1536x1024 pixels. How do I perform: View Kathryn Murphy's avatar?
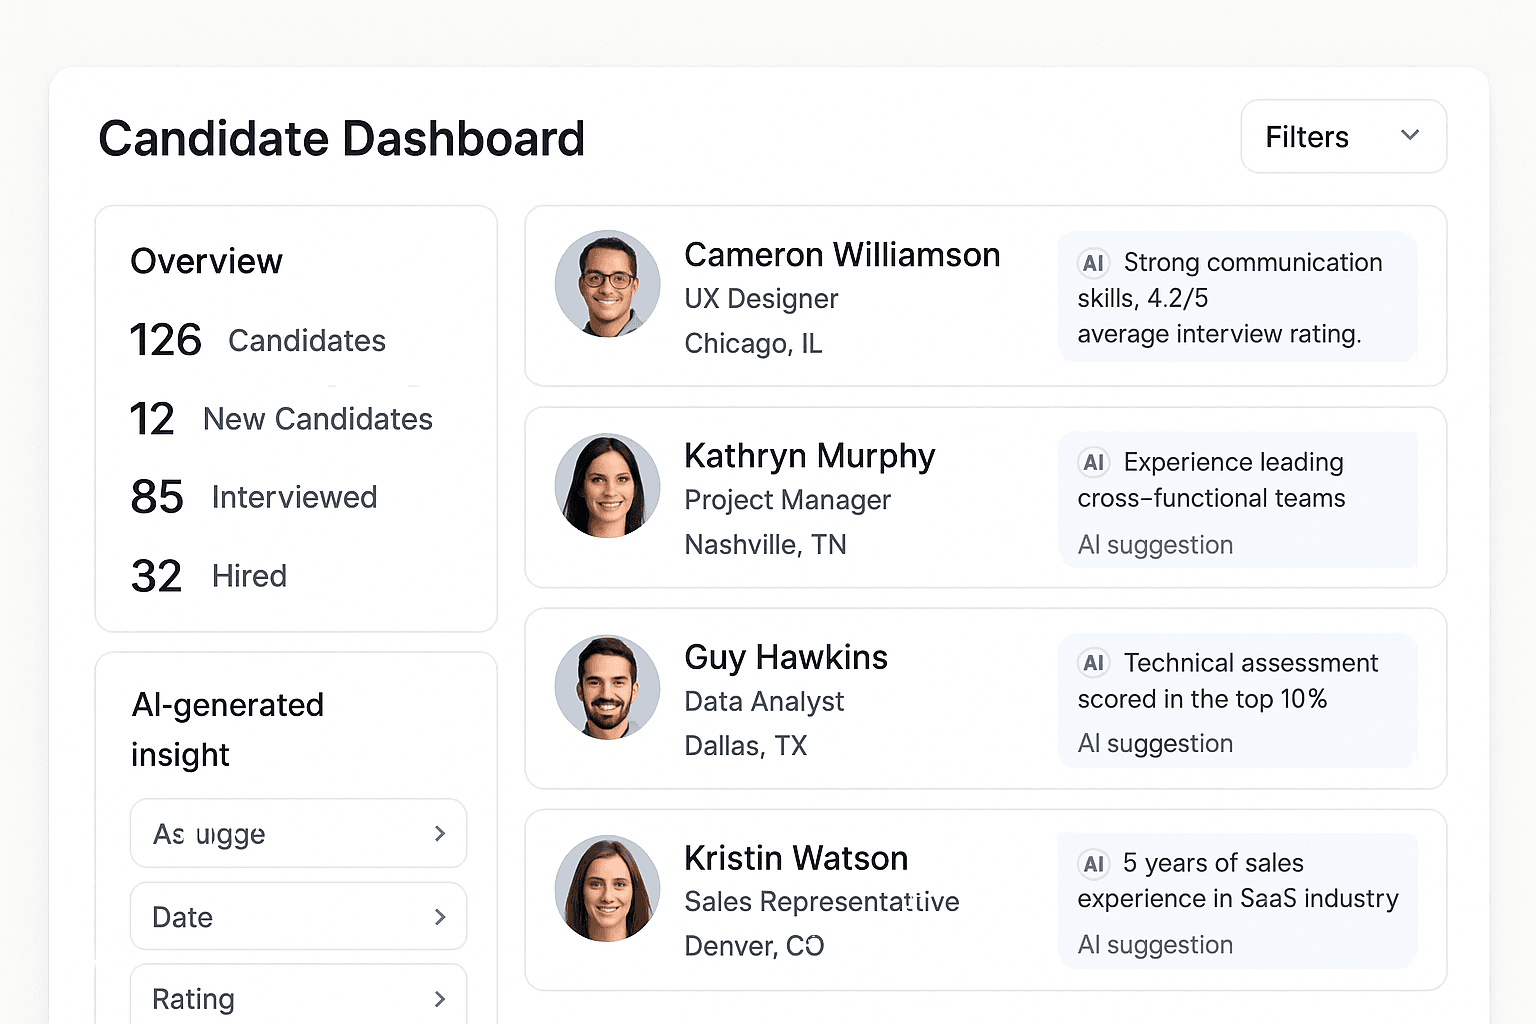pos(607,486)
